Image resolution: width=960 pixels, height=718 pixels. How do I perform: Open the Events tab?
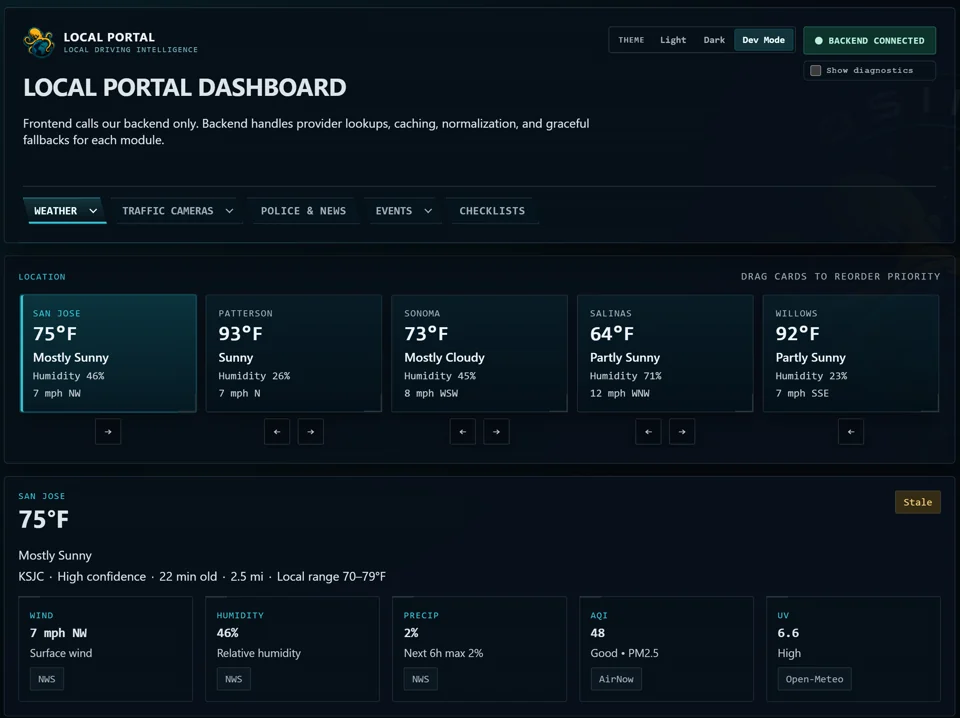click(x=403, y=211)
